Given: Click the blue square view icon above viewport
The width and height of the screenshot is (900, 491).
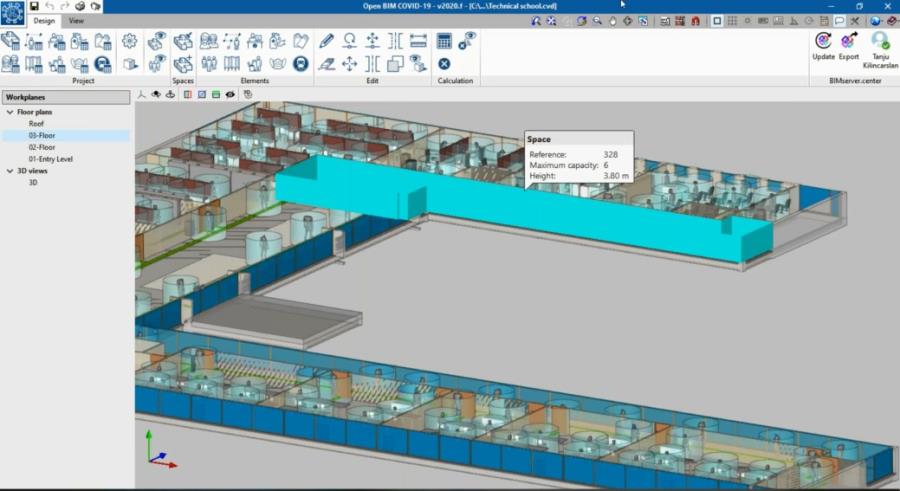Looking at the screenshot, I should point(202,95).
